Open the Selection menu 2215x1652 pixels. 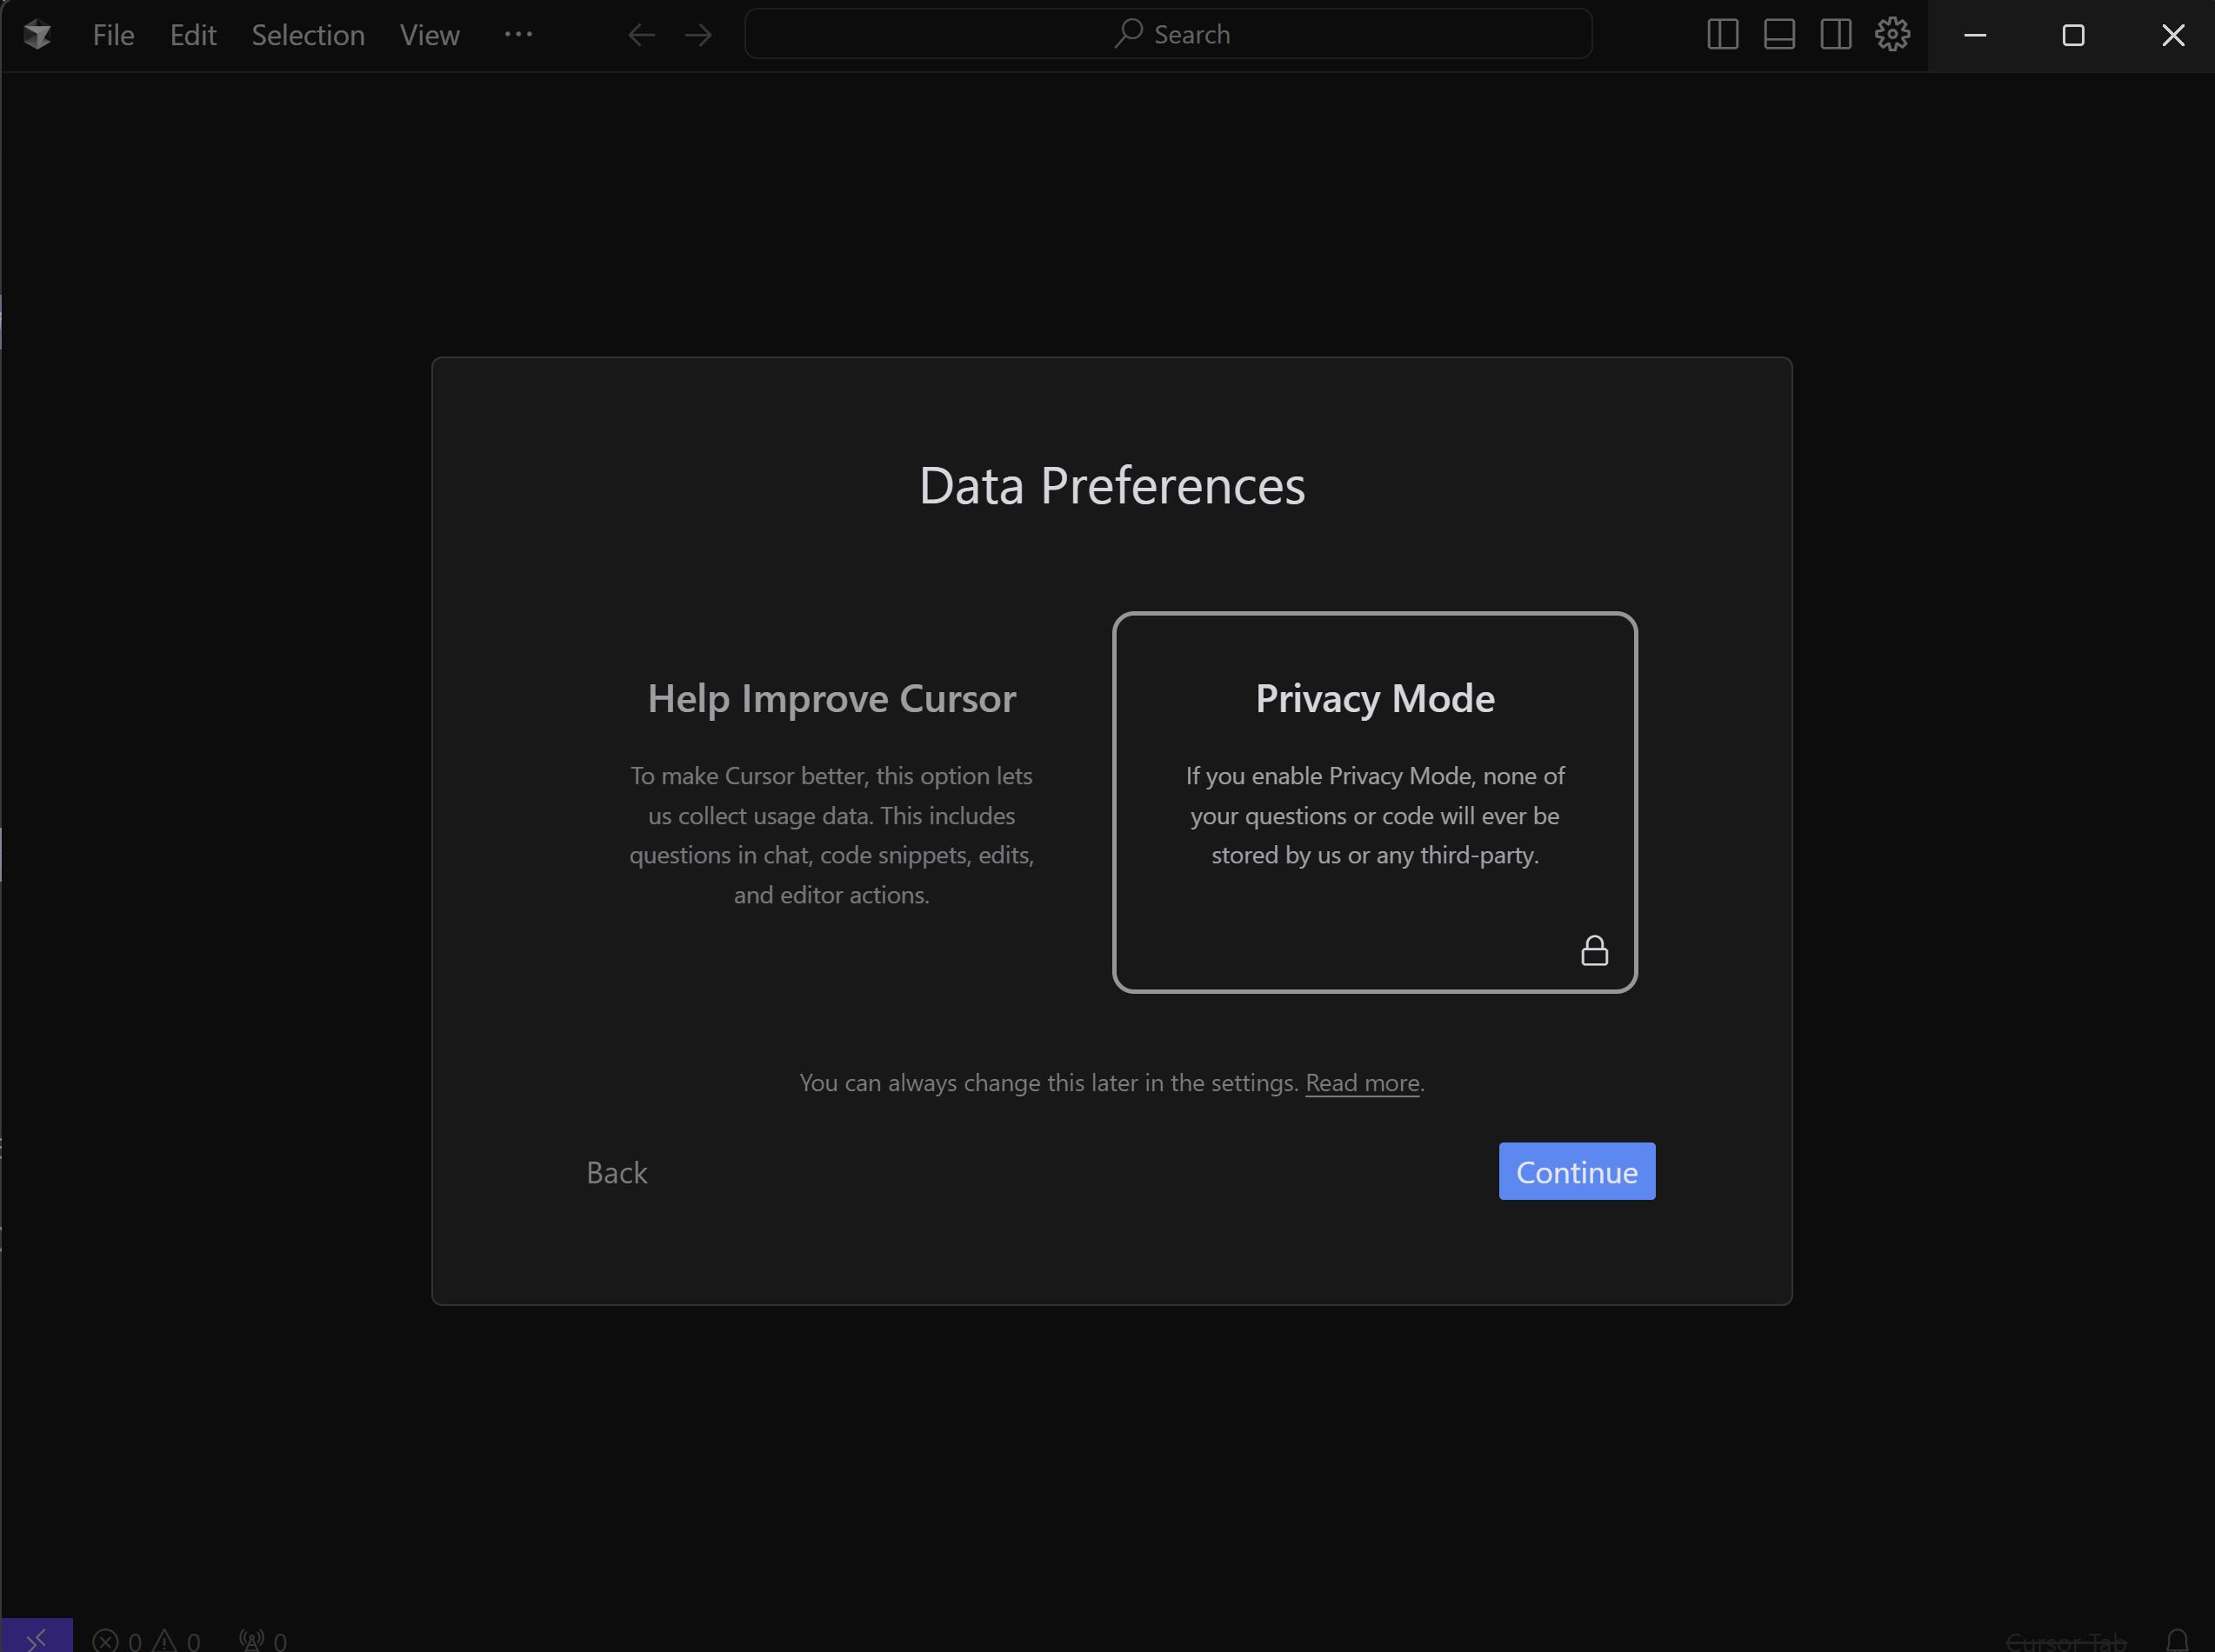pos(308,35)
